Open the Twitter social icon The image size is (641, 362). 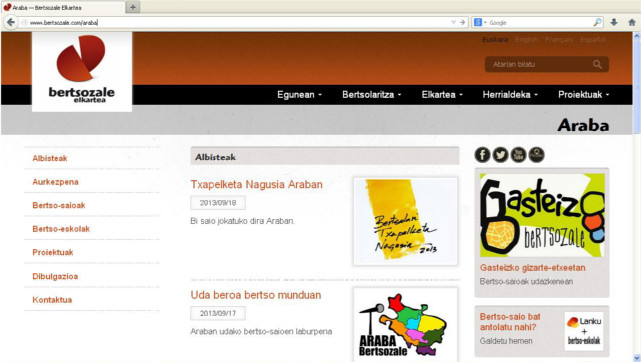[x=500, y=155]
